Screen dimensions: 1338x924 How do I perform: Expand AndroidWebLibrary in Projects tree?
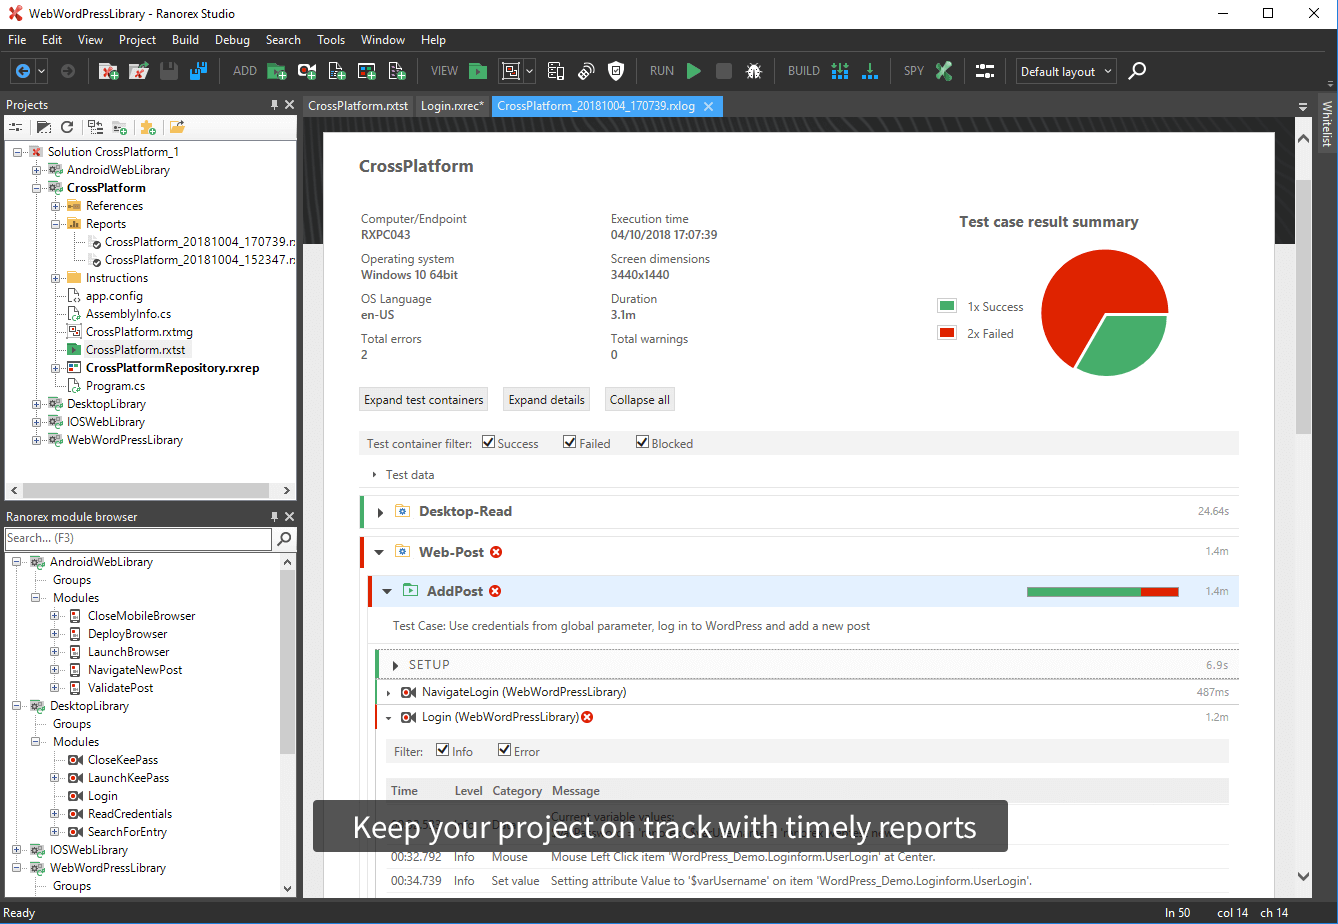coord(37,170)
